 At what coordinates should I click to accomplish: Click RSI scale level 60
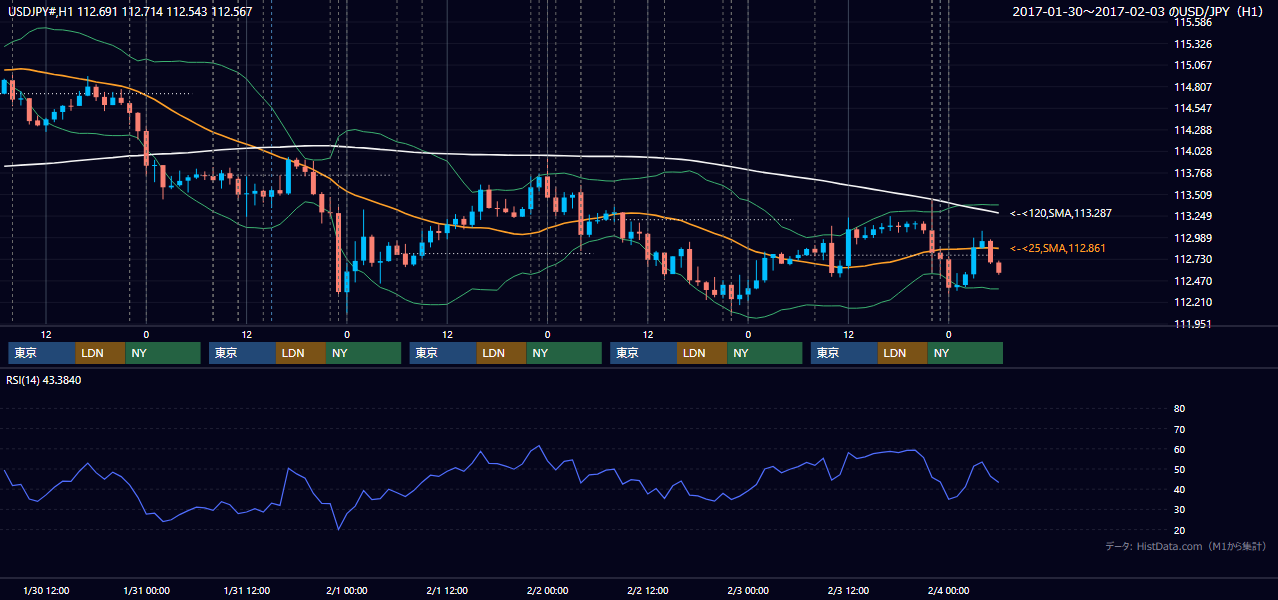point(1179,449)
